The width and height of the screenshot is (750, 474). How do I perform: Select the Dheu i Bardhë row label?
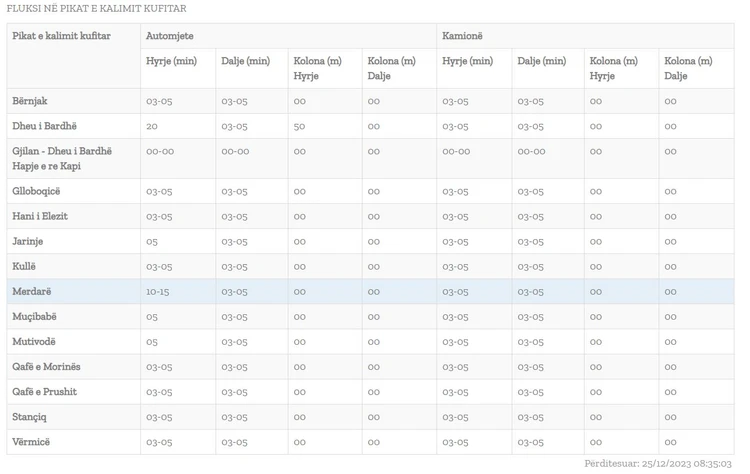coord(44,126)
